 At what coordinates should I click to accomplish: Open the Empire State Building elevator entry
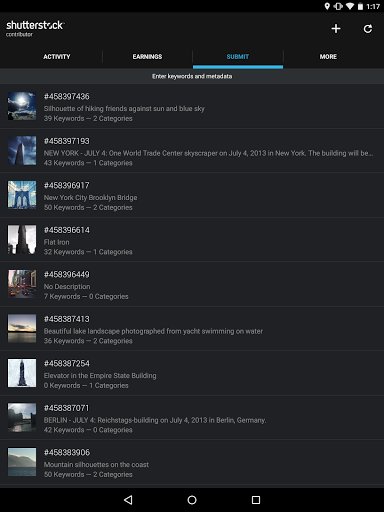tap(192, 373)
